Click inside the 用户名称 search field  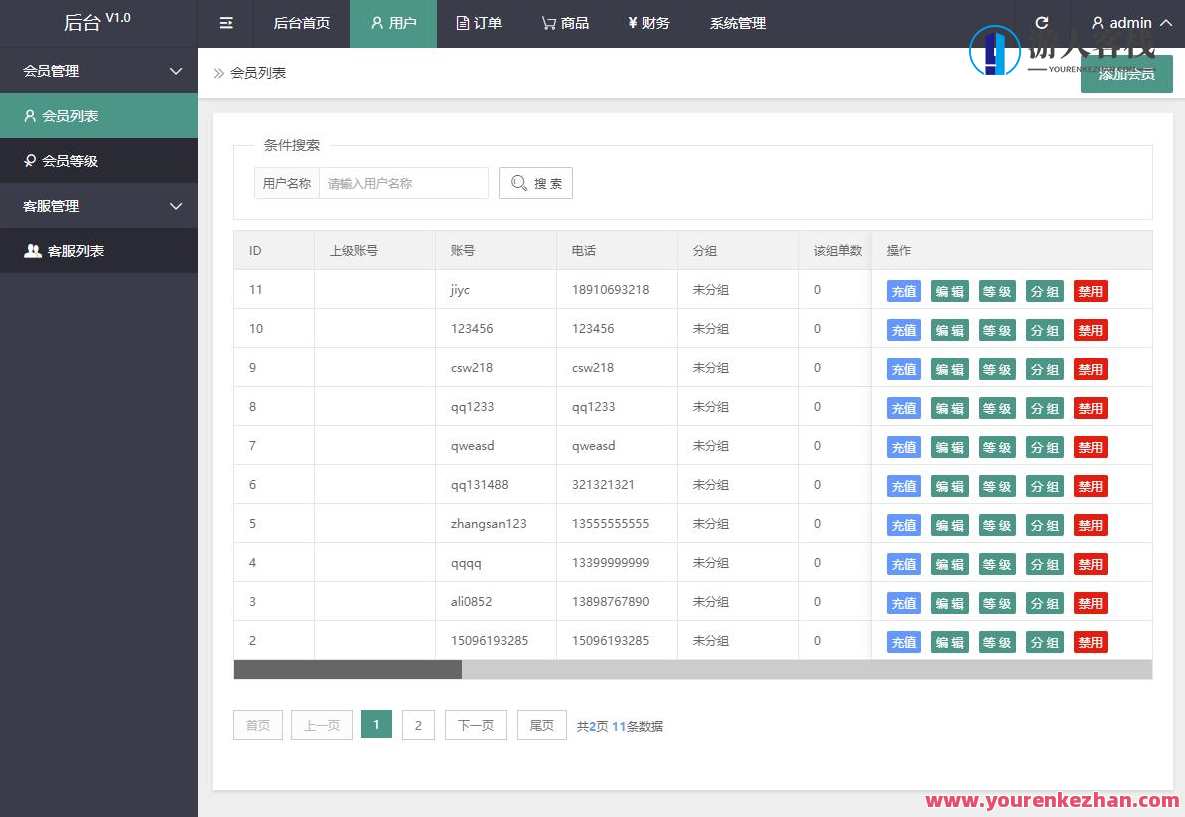[404, 183]
